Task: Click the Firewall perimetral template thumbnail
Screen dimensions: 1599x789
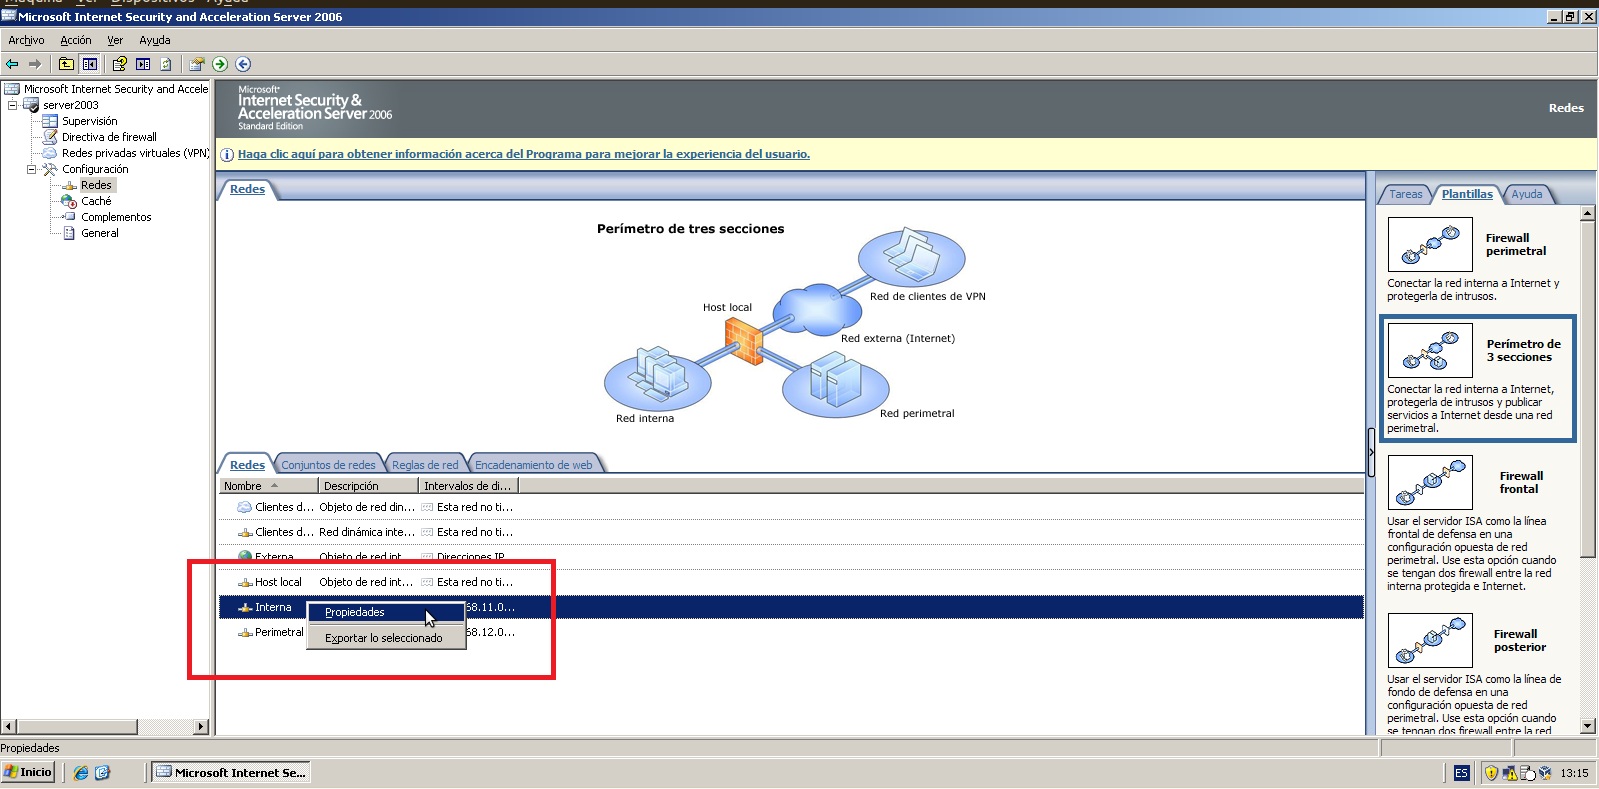Action: pos(1430,244)
